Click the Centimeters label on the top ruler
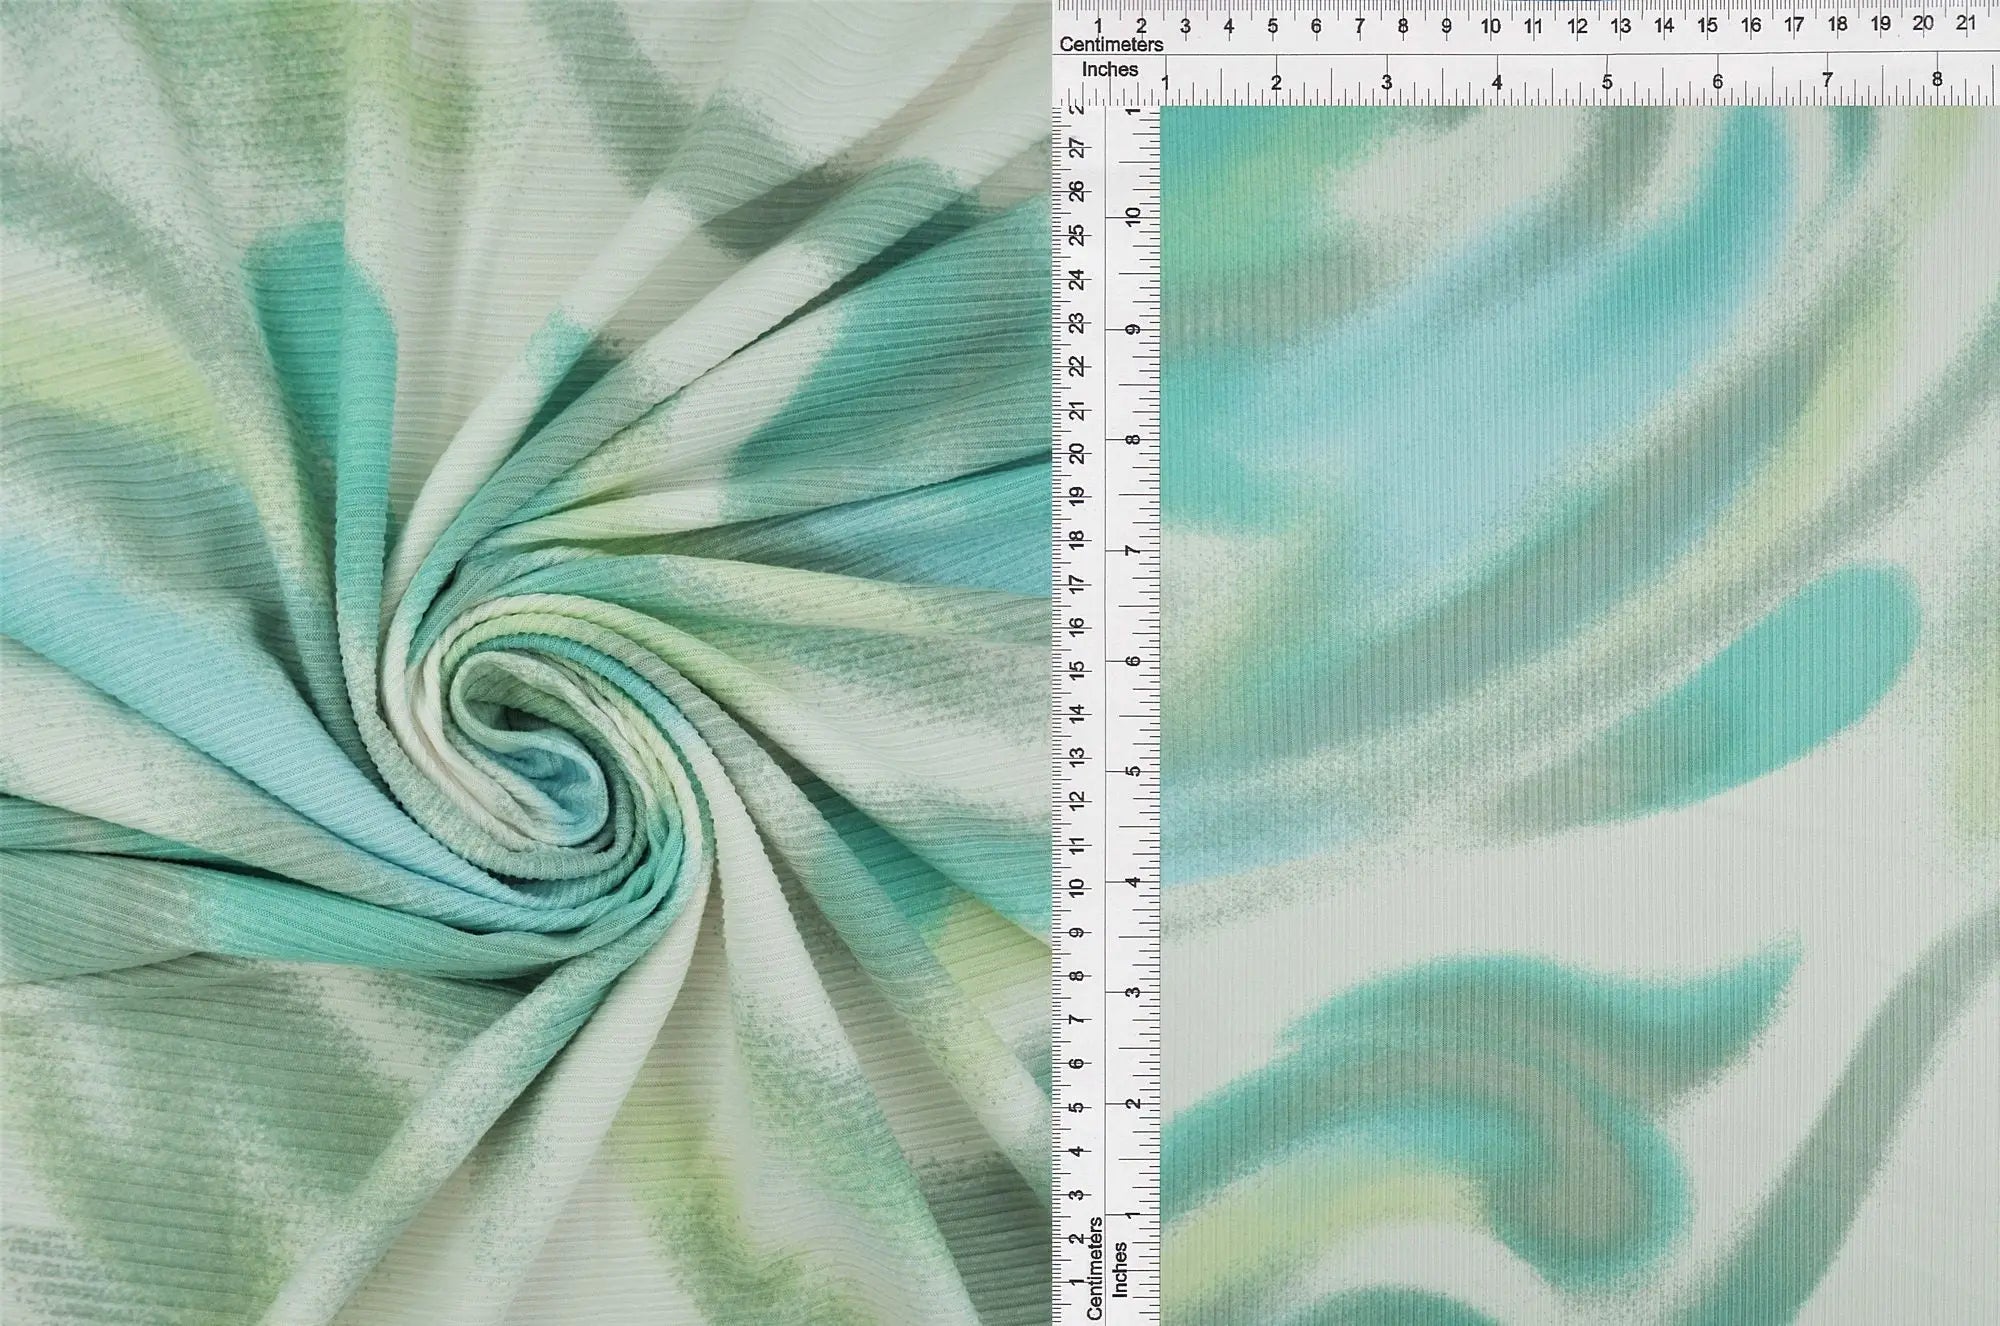 tap(1111, 45)
